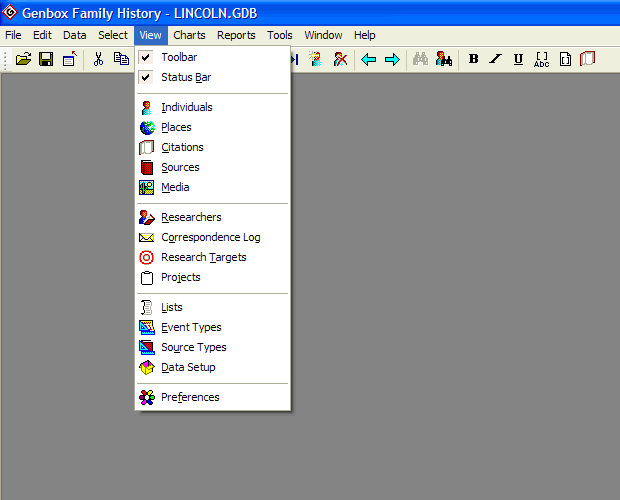
Task: Select Individuals from the View menu
Action: [x=187, y=107]
